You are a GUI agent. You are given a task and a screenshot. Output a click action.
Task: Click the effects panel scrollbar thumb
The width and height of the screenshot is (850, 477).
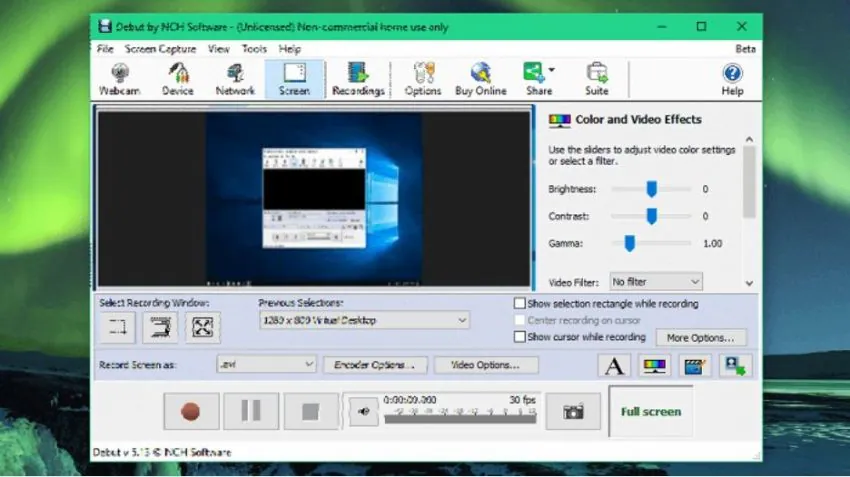[x=749, y=182]
